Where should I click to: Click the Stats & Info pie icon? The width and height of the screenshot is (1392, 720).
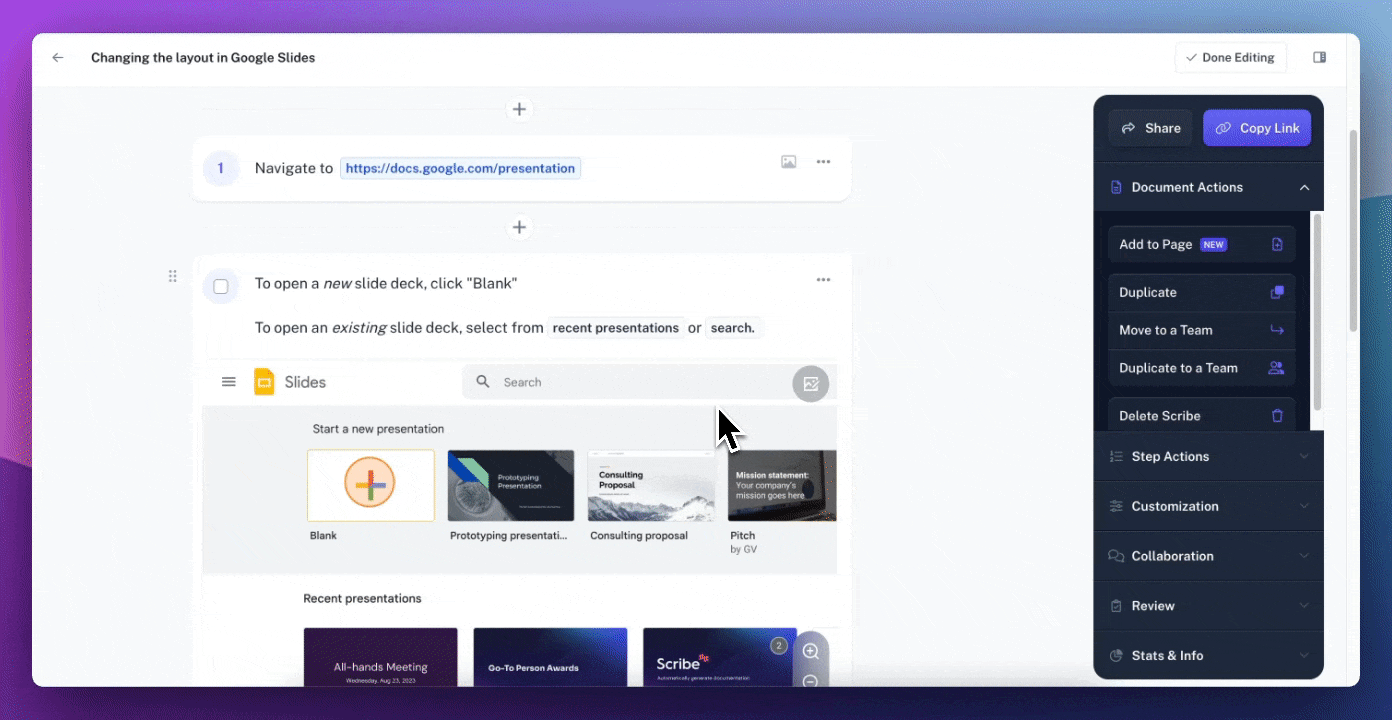tap(1117, 656)
